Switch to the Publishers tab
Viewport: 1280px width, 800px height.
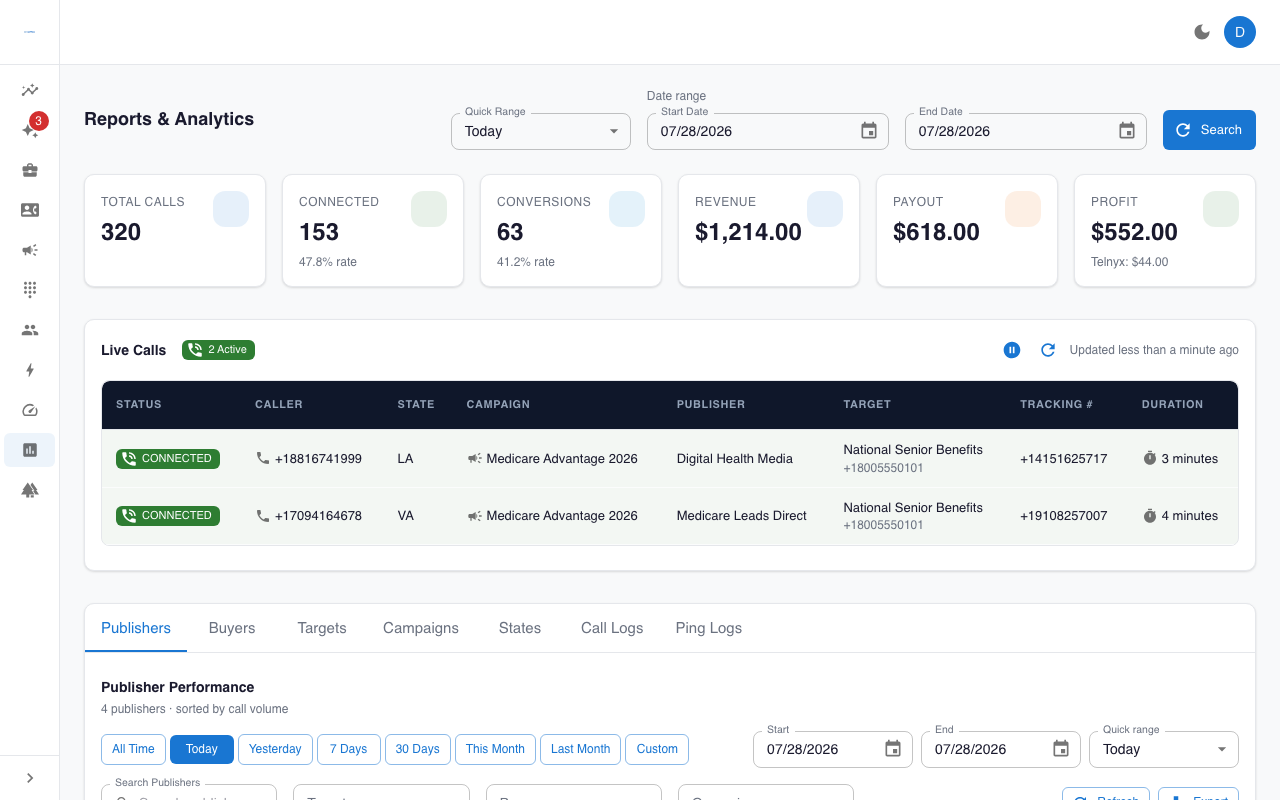point(136,628)
